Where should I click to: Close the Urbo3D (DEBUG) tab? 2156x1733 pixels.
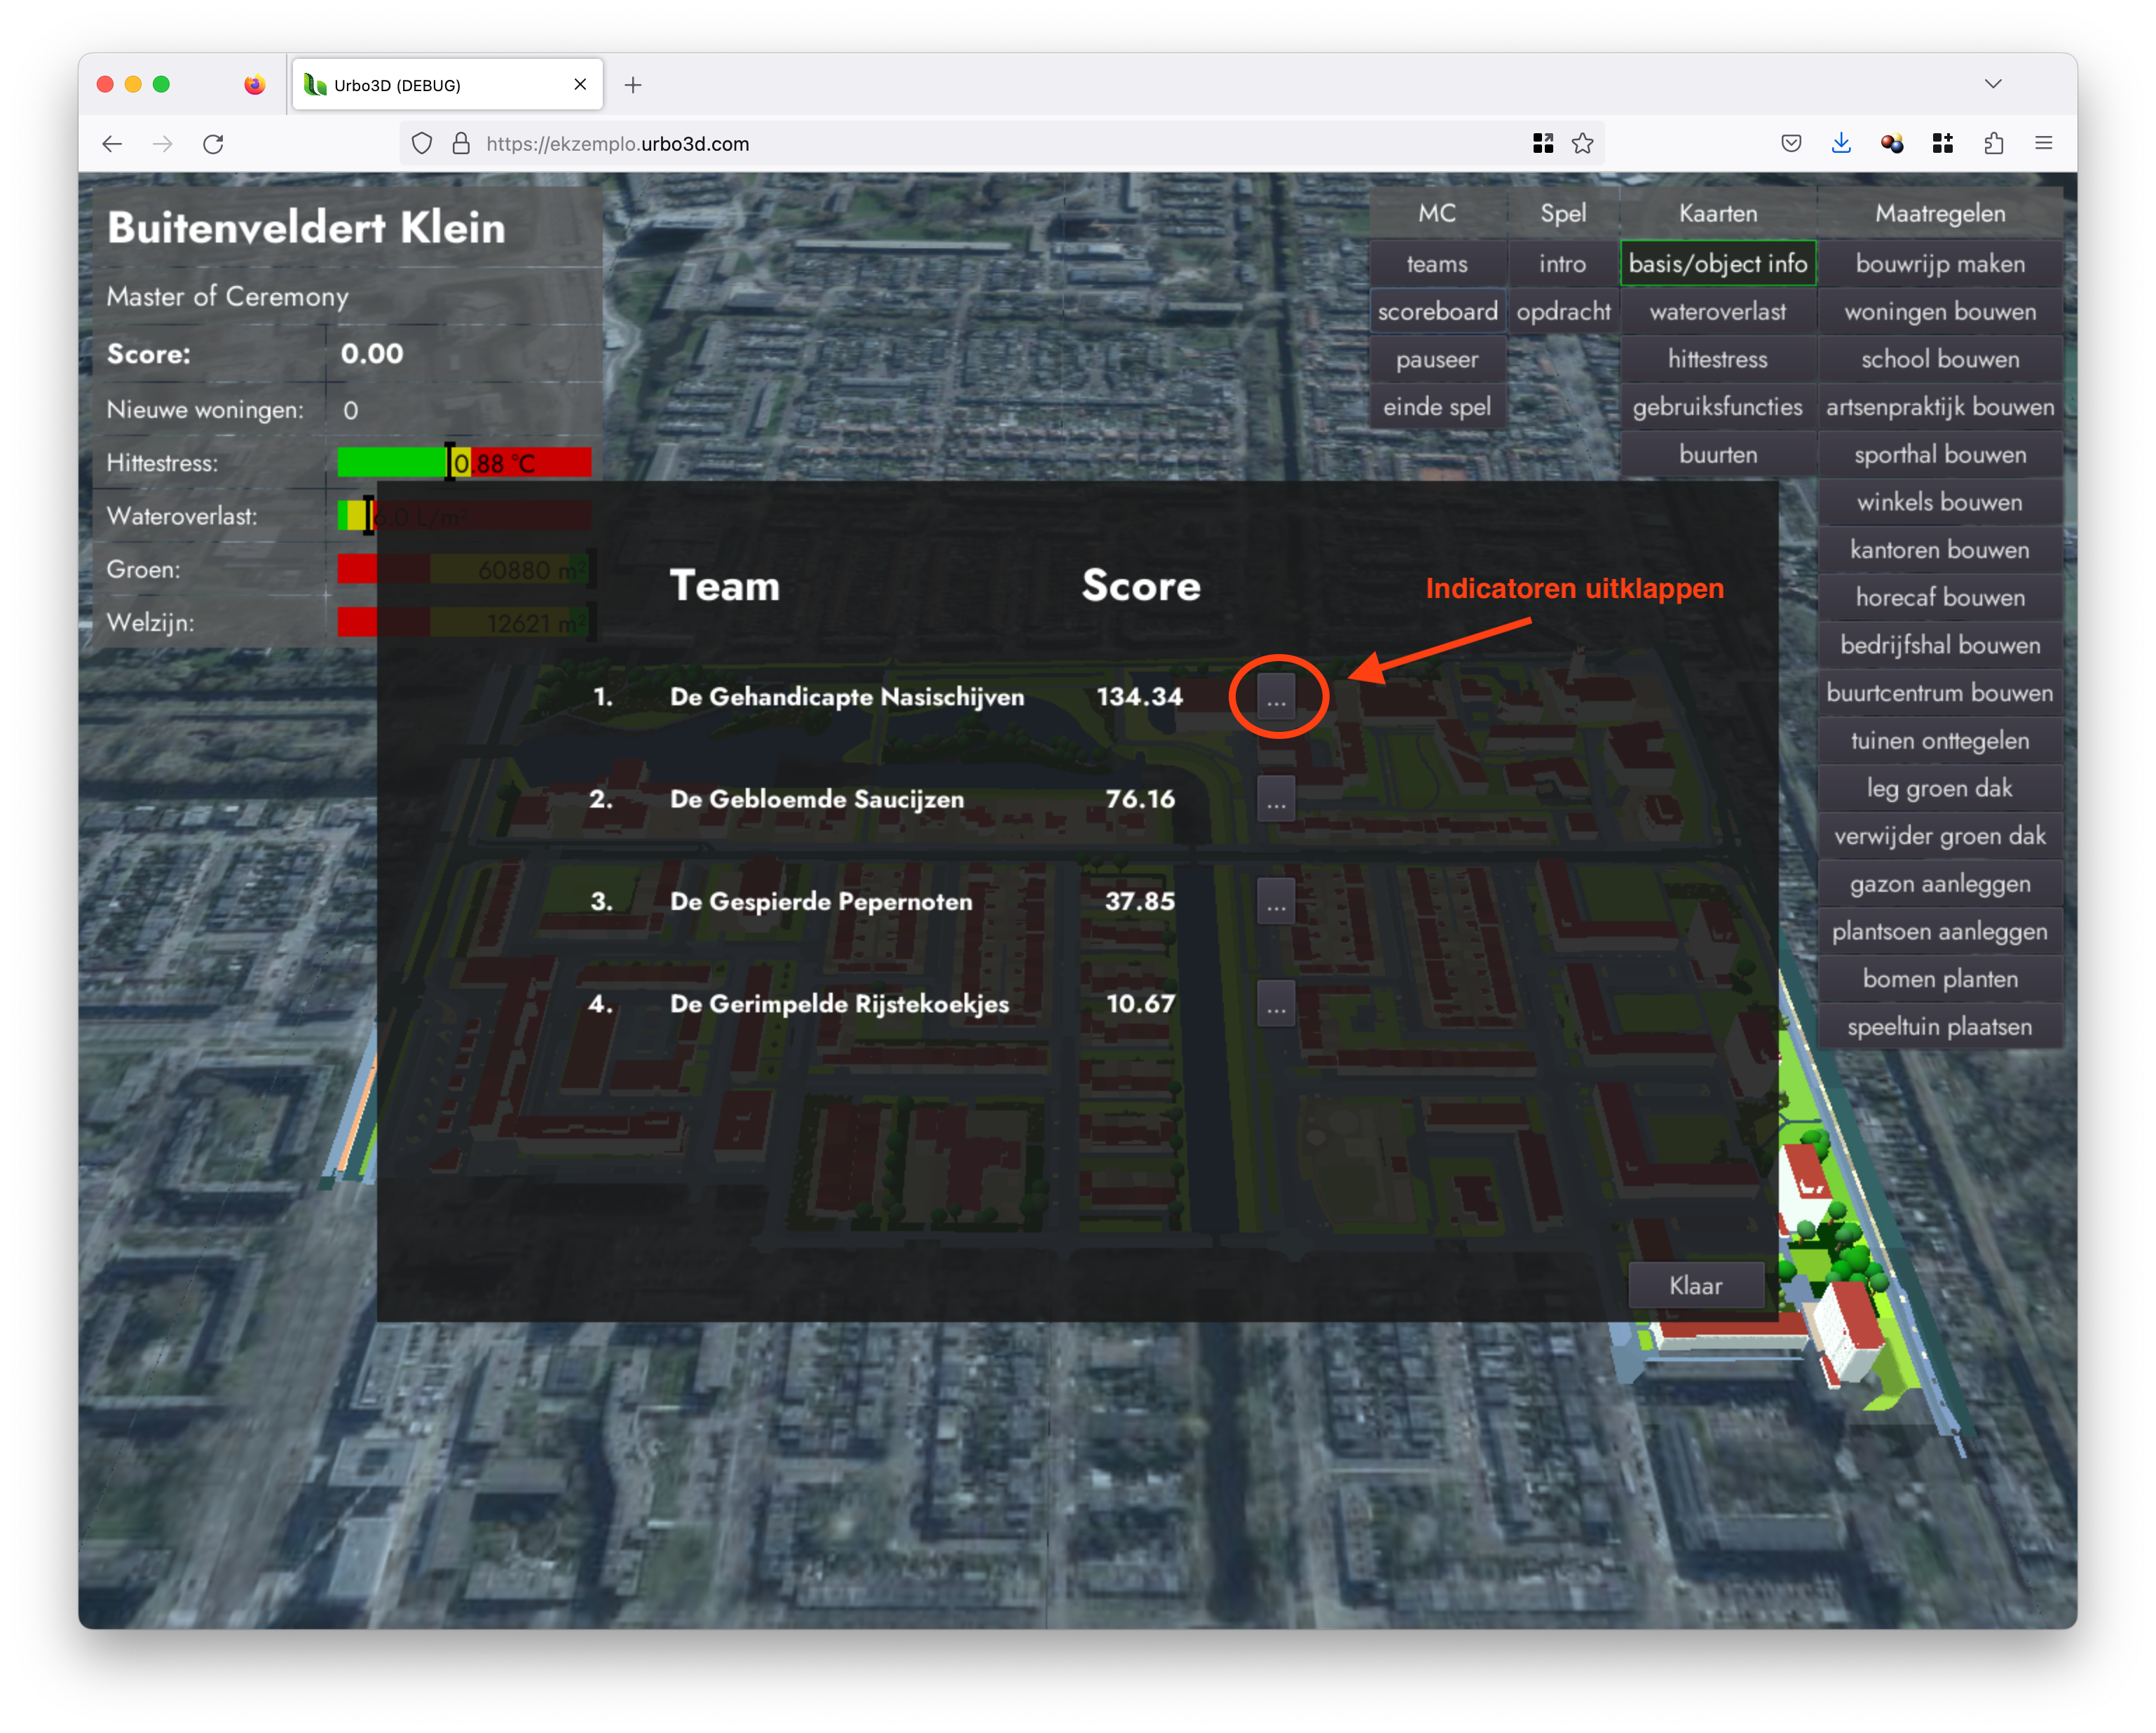[x=580, y=85]
